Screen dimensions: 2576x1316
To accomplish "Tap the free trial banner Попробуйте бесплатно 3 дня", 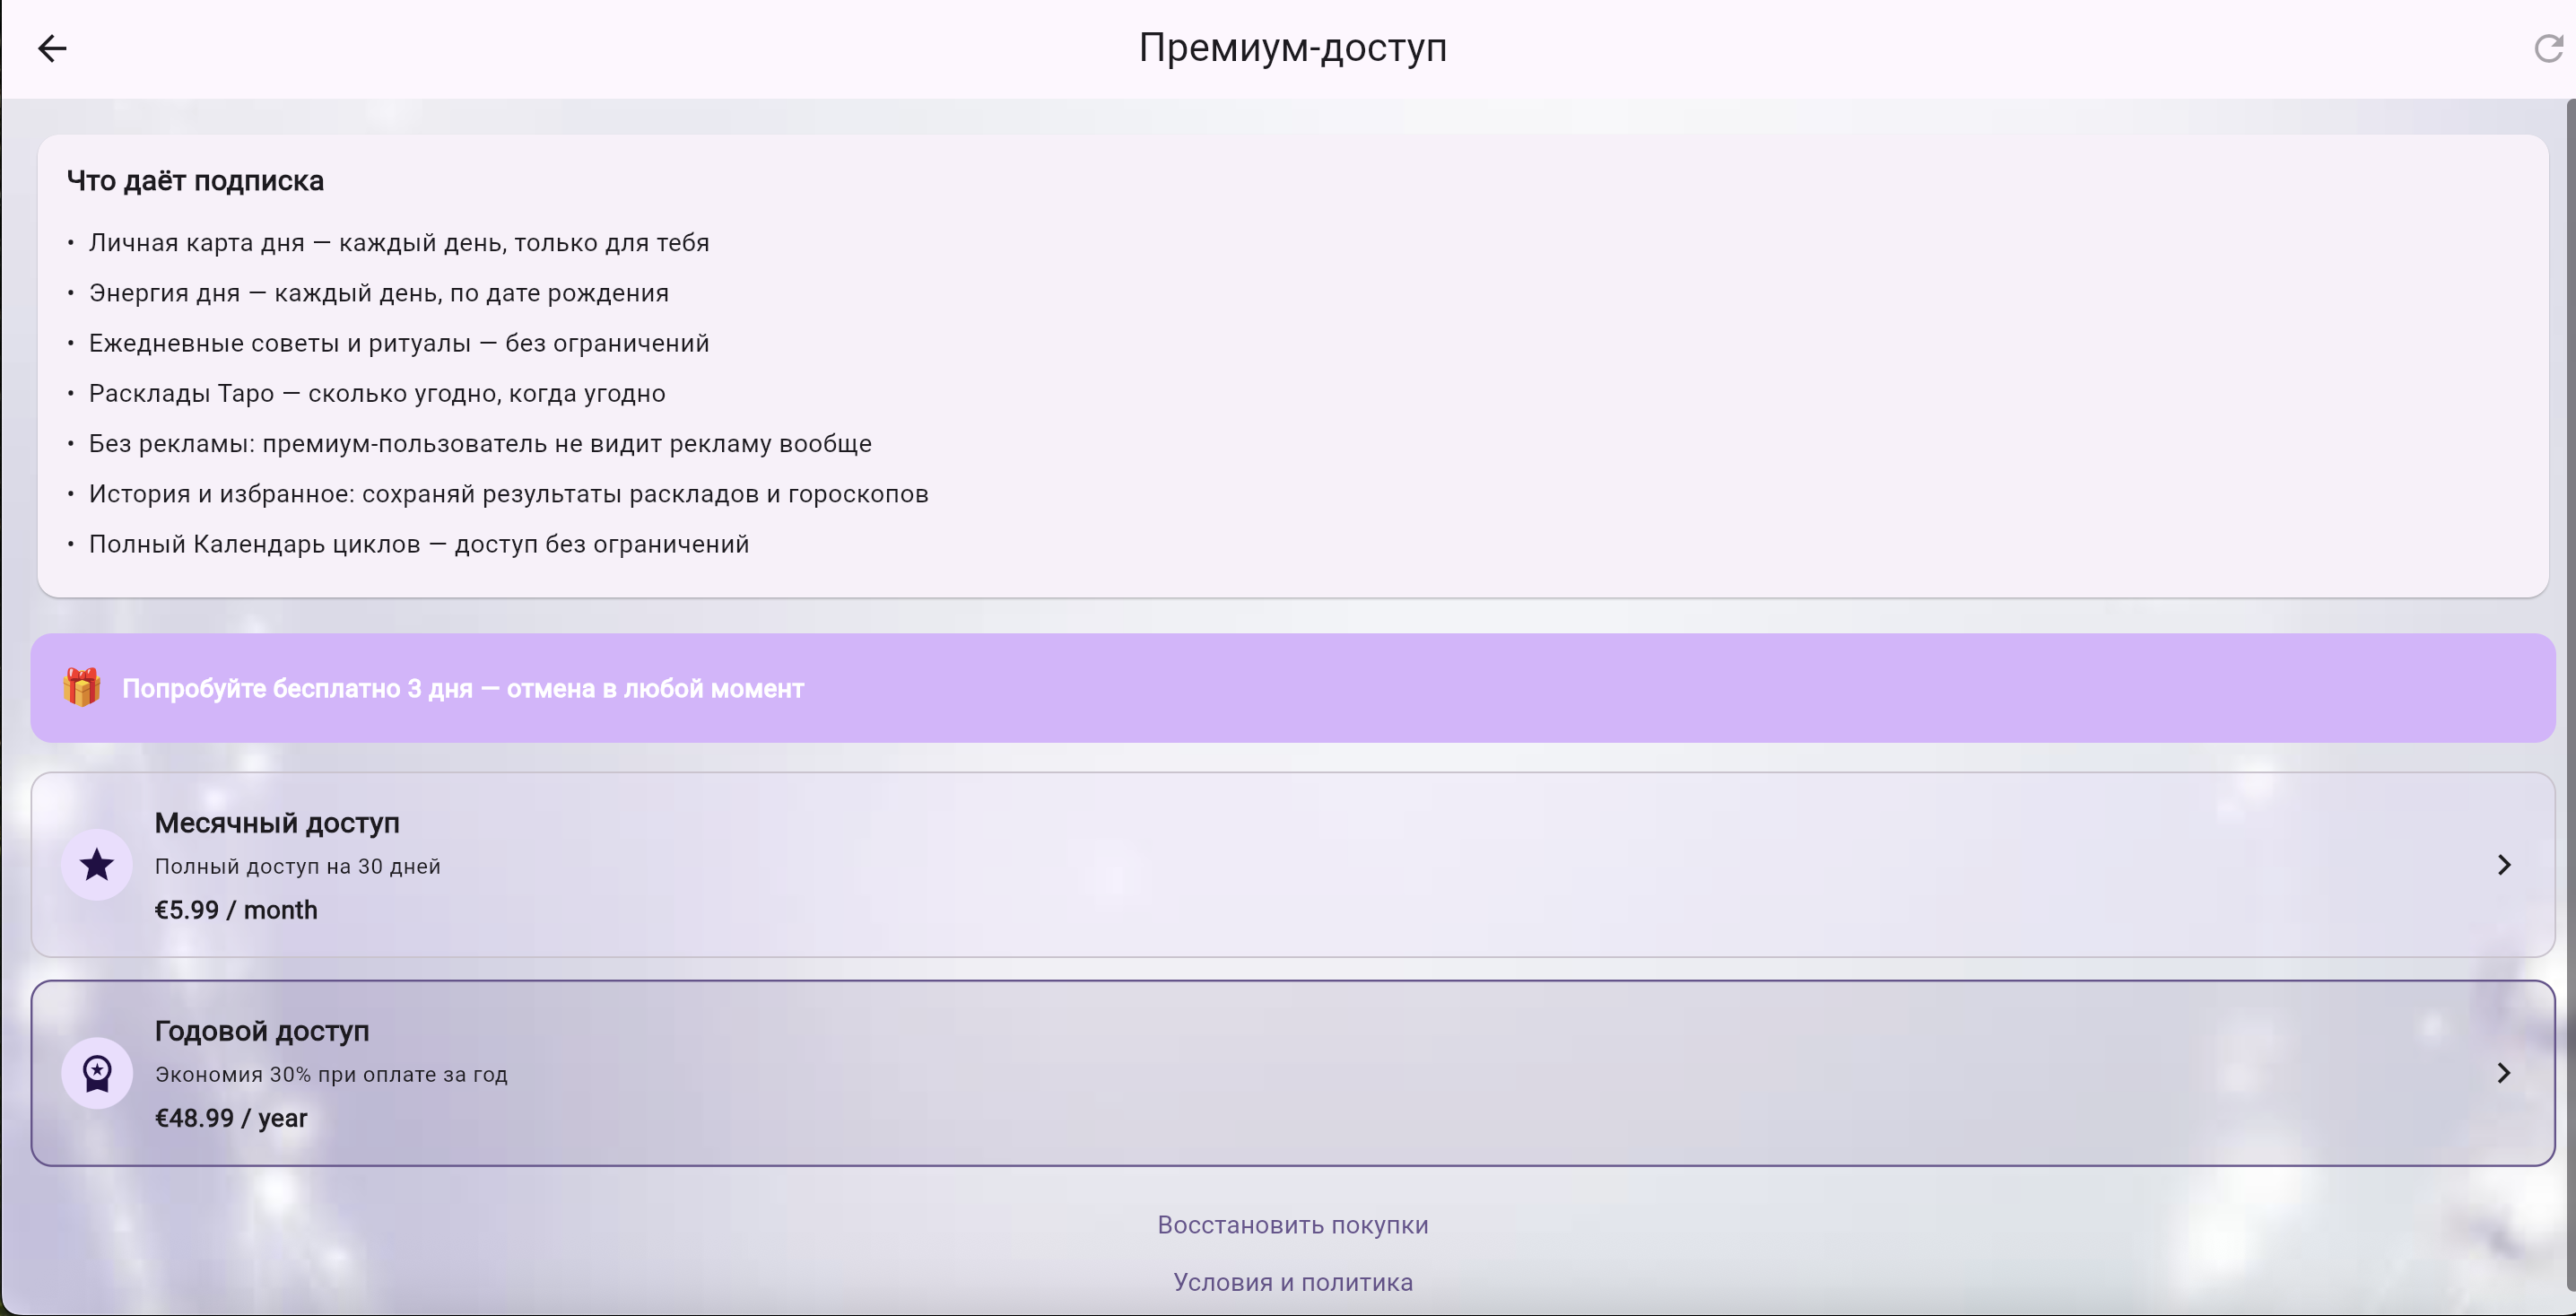I will pos(1288,687).
